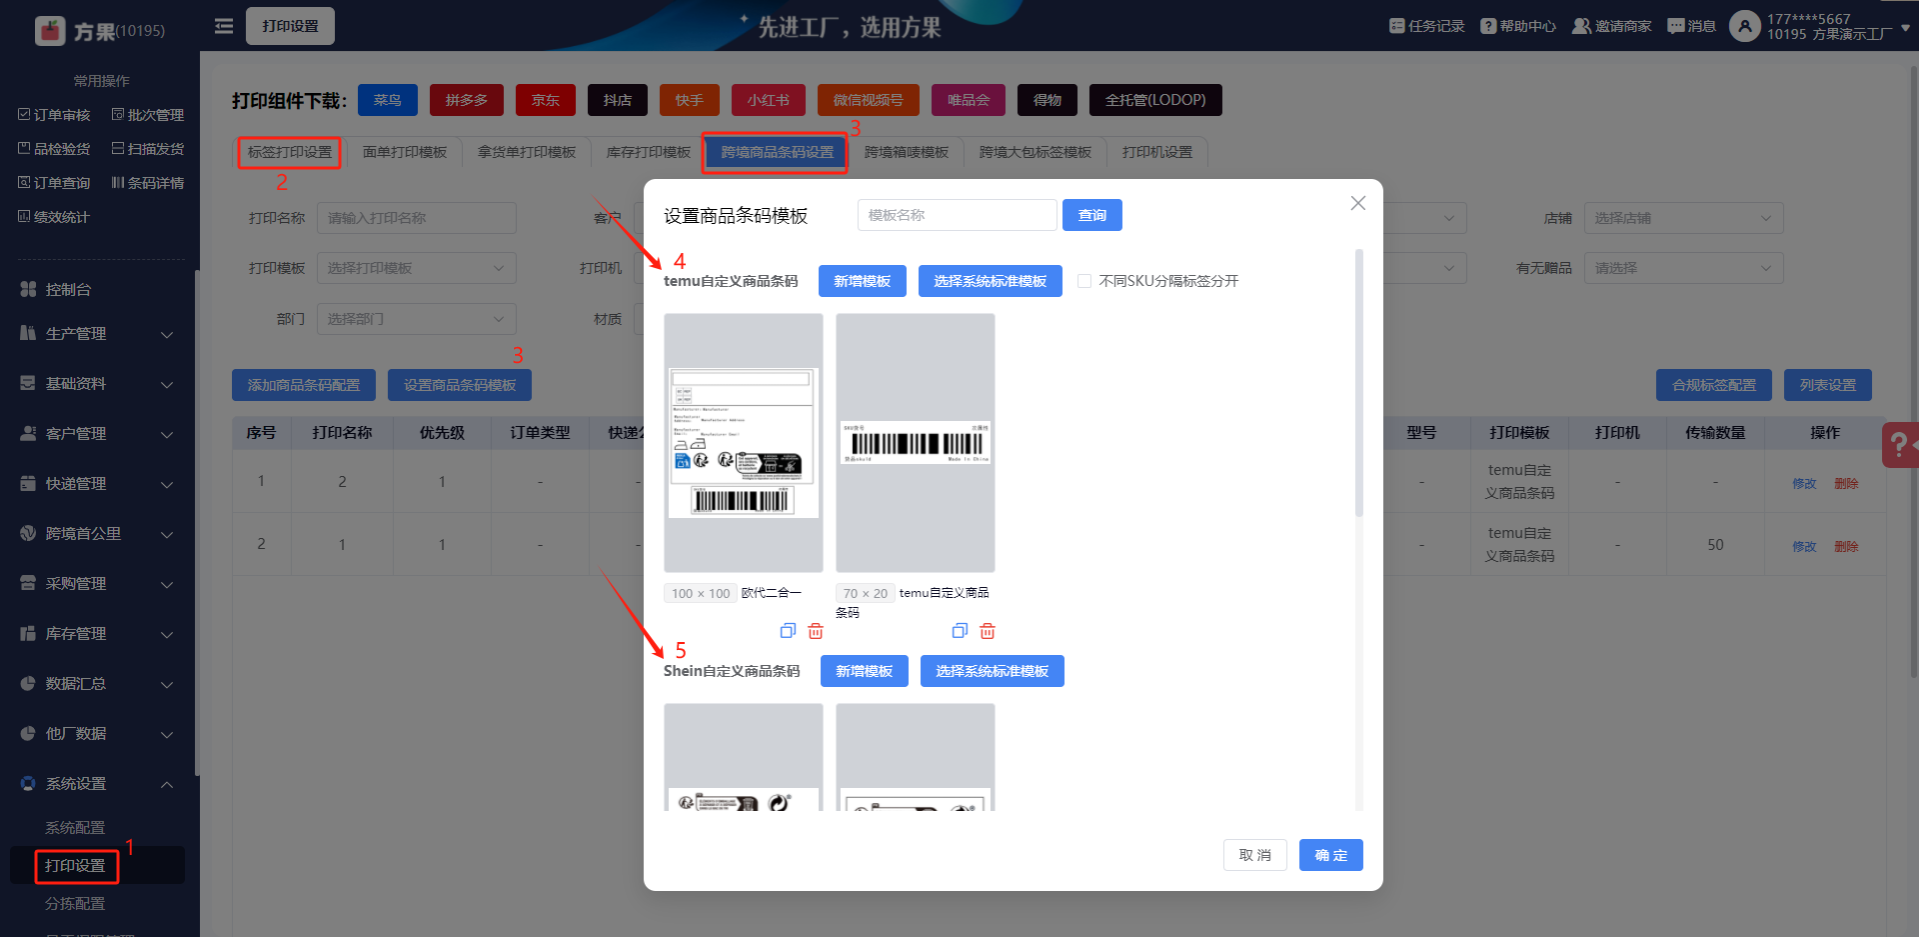1920x937 pixels.
Task: Open 合规标签配置
Action: [1714, 385]
